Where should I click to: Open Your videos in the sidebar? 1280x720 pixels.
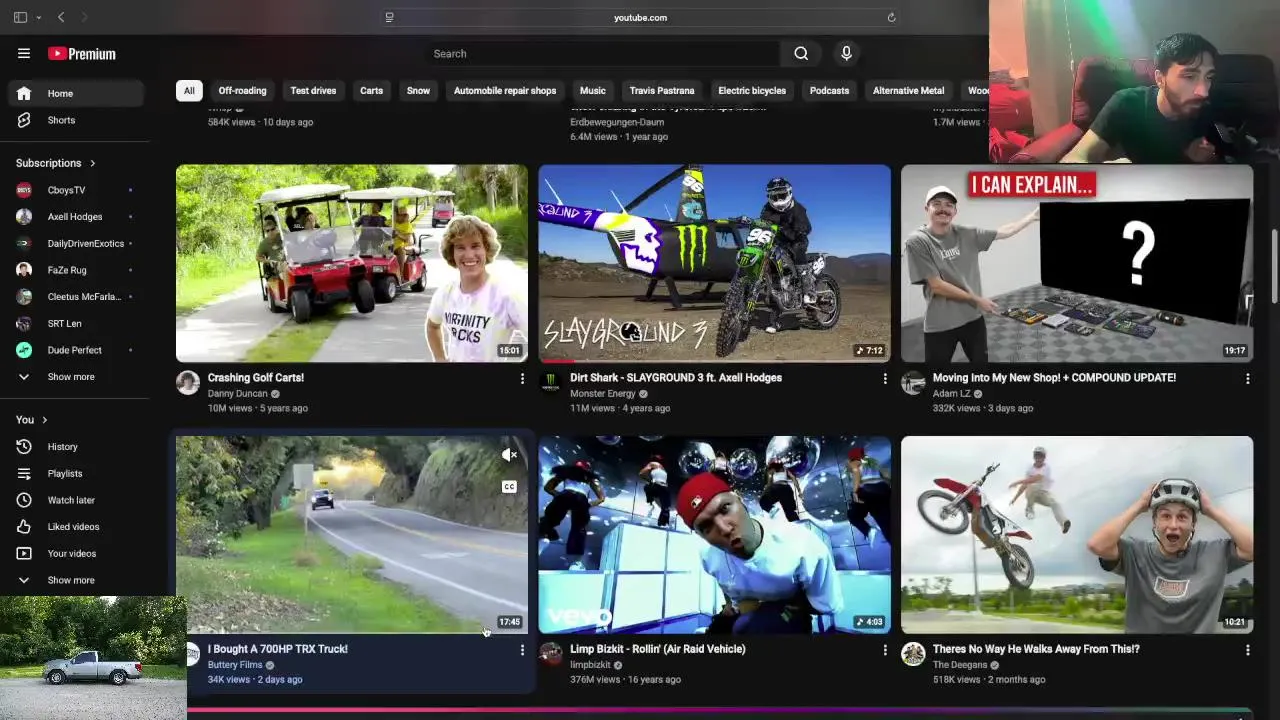(76, 553)
